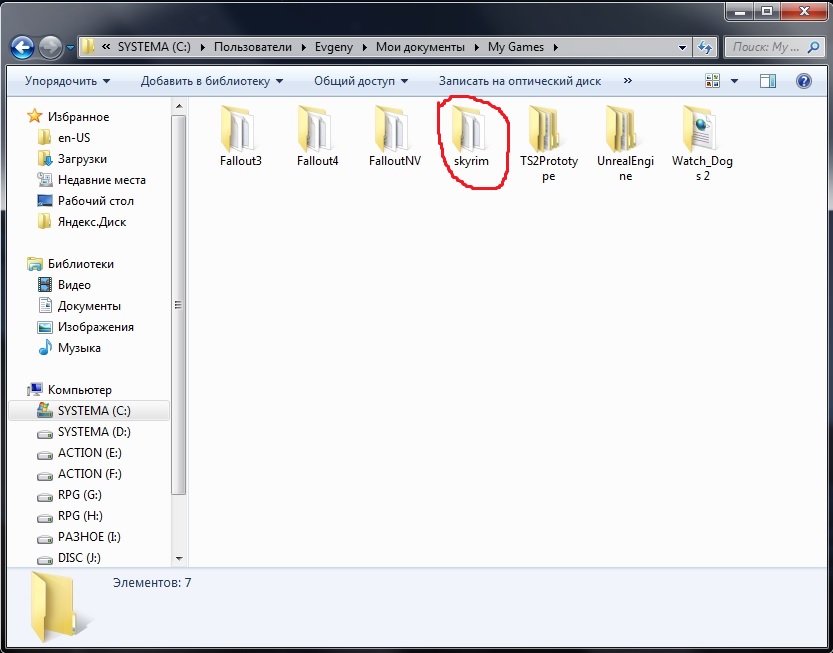
Task: Click the Избранное star icon
Action: coord(35,116)
